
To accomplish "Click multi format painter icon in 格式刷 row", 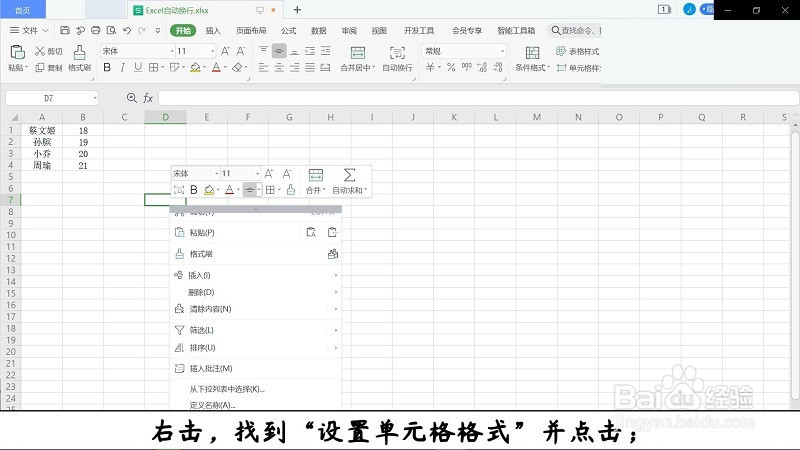I will pyautogui.click(x=333, y=254).
